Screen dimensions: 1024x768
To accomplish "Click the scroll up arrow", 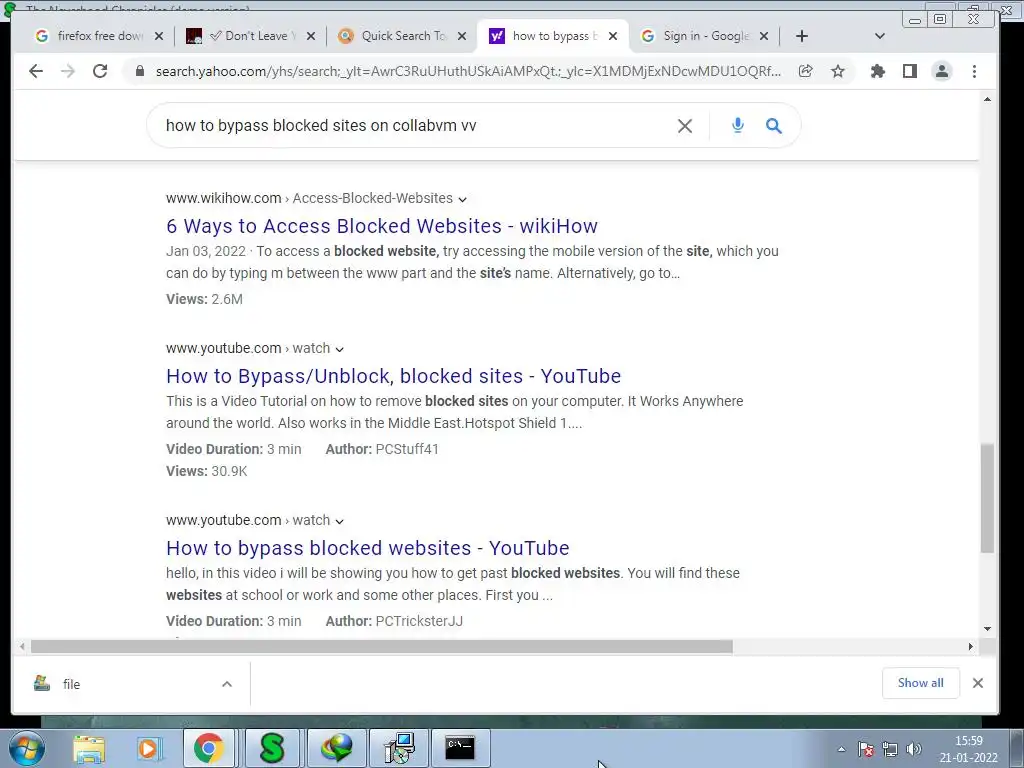I will click(987, 100).
